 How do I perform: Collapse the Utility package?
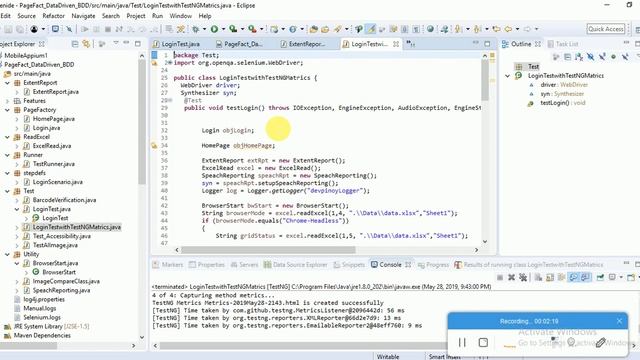(x=7, y=254)
